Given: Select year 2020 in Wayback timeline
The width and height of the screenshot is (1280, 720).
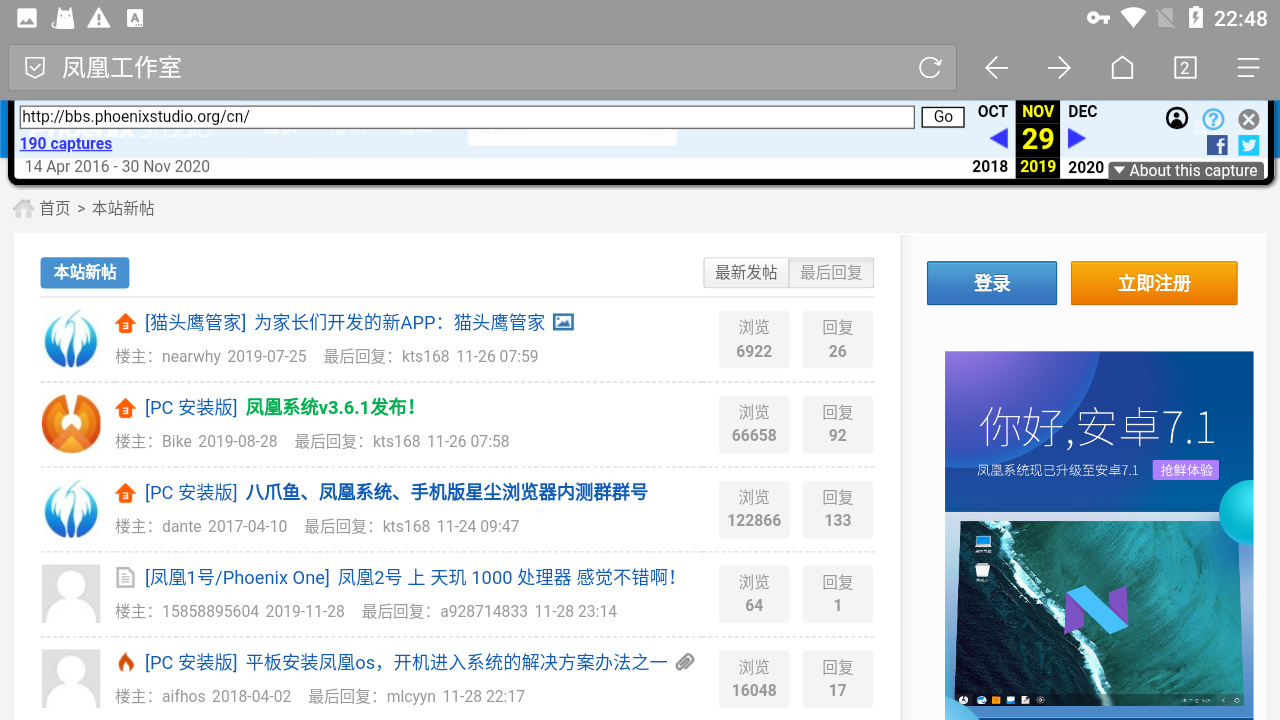Looking at the screenshot, I should (x=1086, y=168).
